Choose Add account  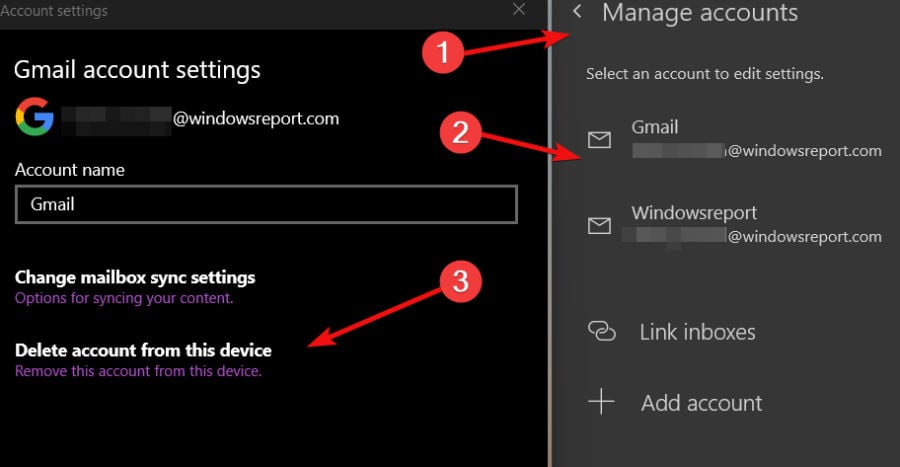tap(675, 403)
